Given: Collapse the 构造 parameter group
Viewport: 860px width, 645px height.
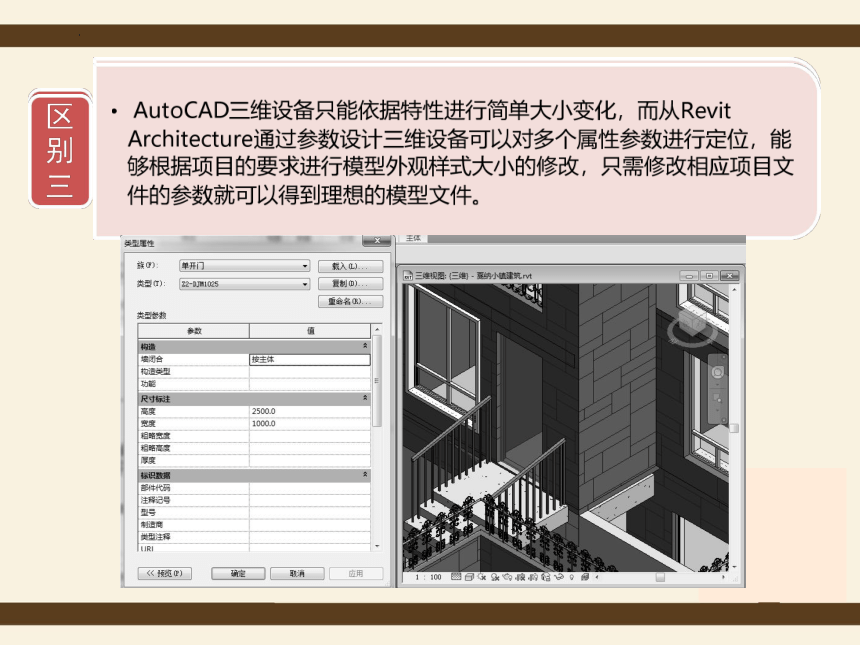Looking at the screenshot, I should [x=365, y=346].
